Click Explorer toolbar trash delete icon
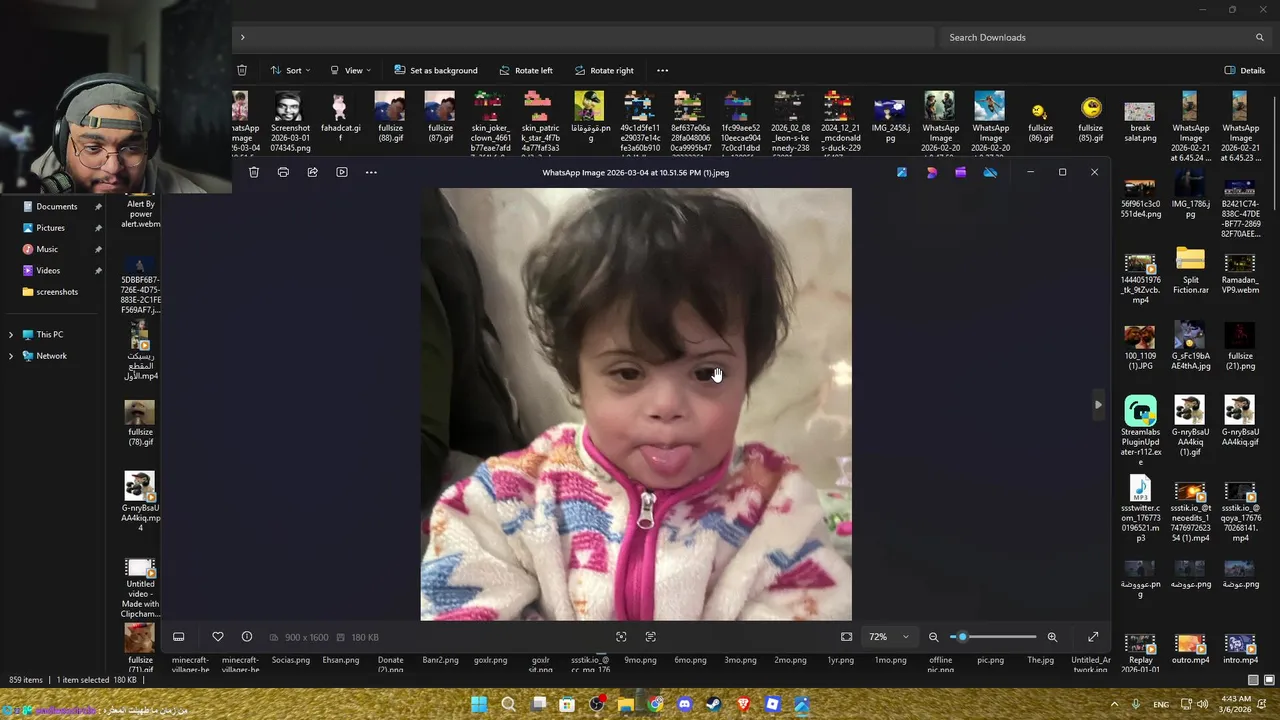The image size is (1280, 720). [242, 70]
